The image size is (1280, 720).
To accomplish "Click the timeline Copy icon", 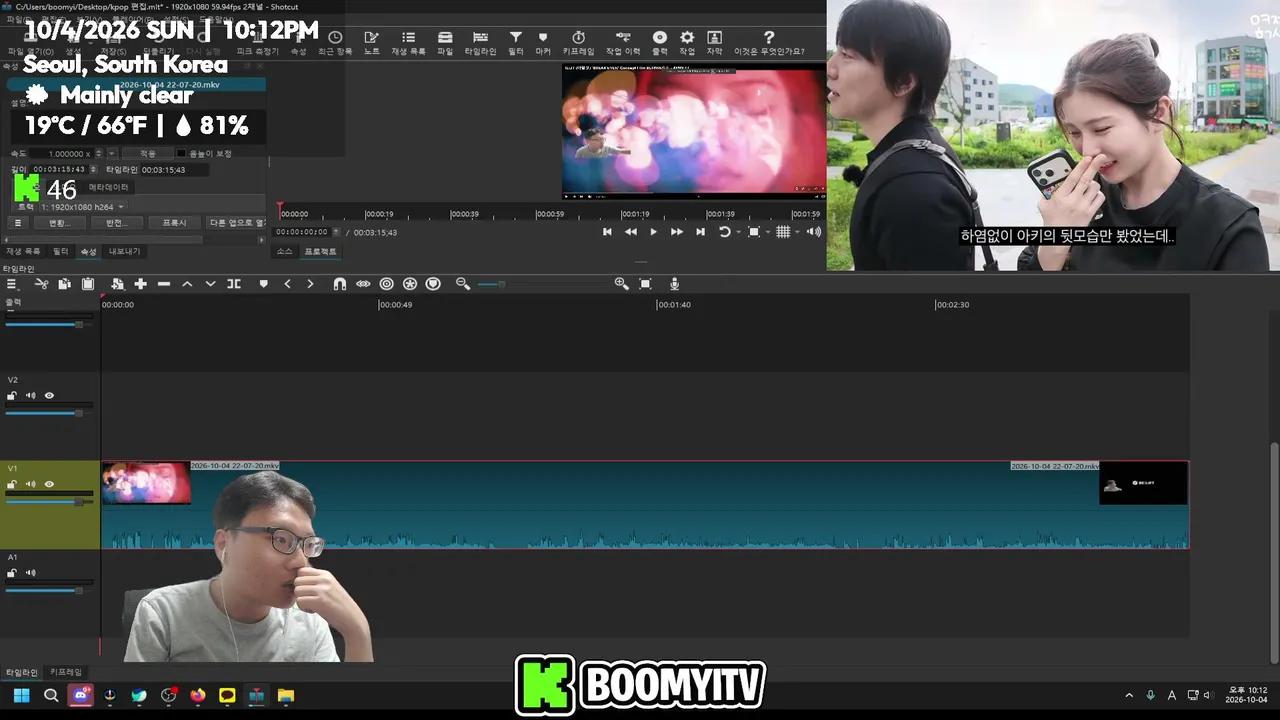I will [64, 284].
